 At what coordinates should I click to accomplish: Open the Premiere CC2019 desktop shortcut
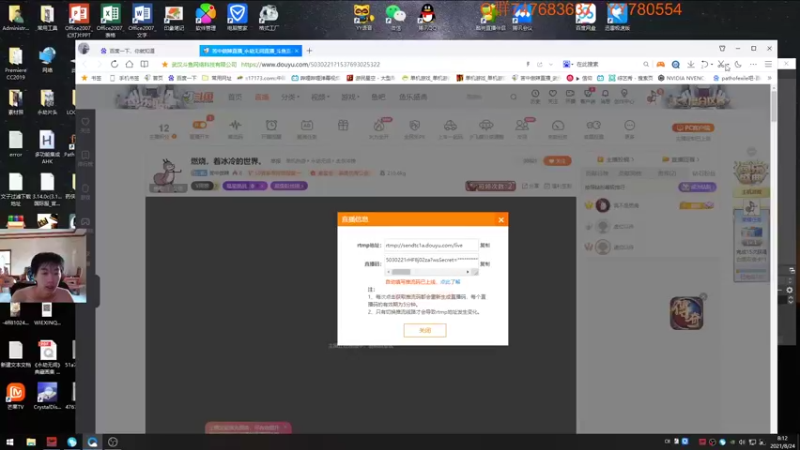point(15,63)
